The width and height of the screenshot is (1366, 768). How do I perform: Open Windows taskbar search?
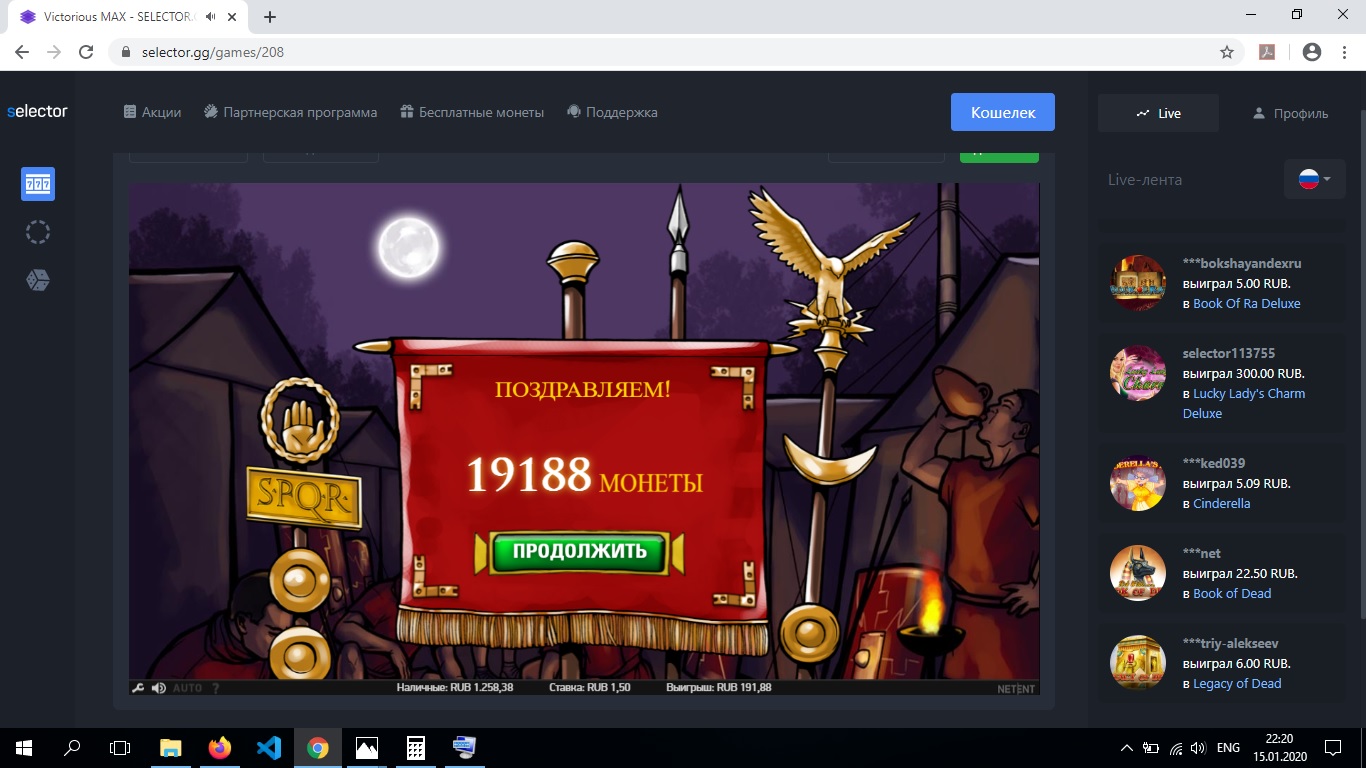(x=72, y=748)
